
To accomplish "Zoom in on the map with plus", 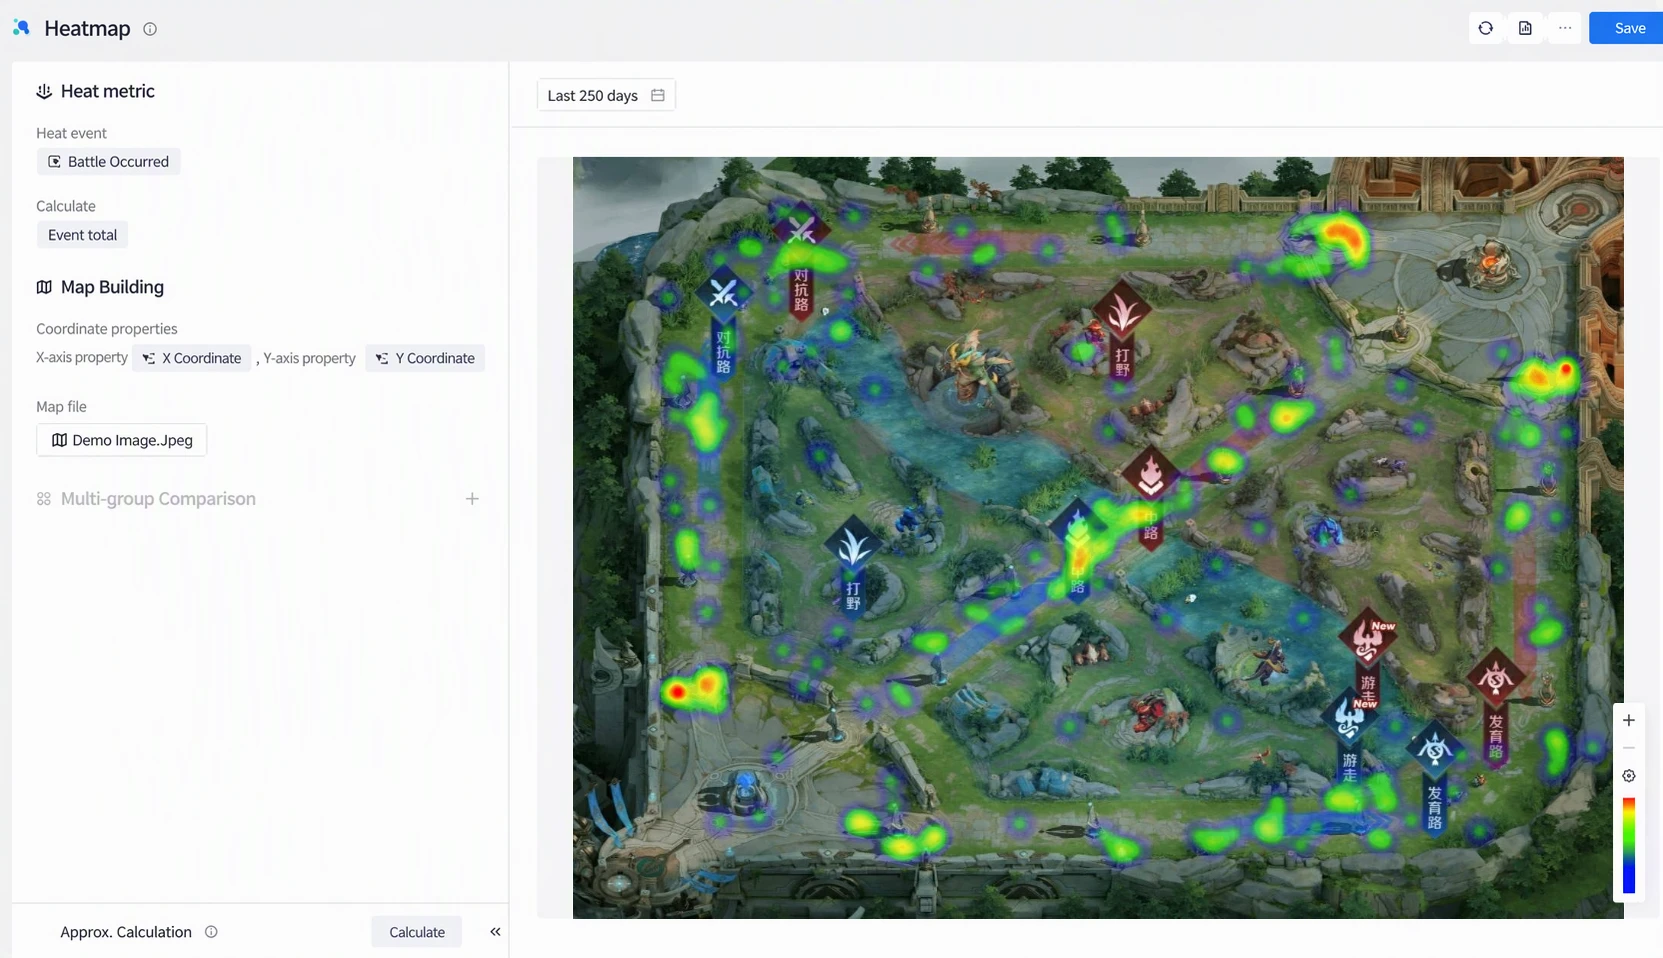I will [x=1628, y=720].
